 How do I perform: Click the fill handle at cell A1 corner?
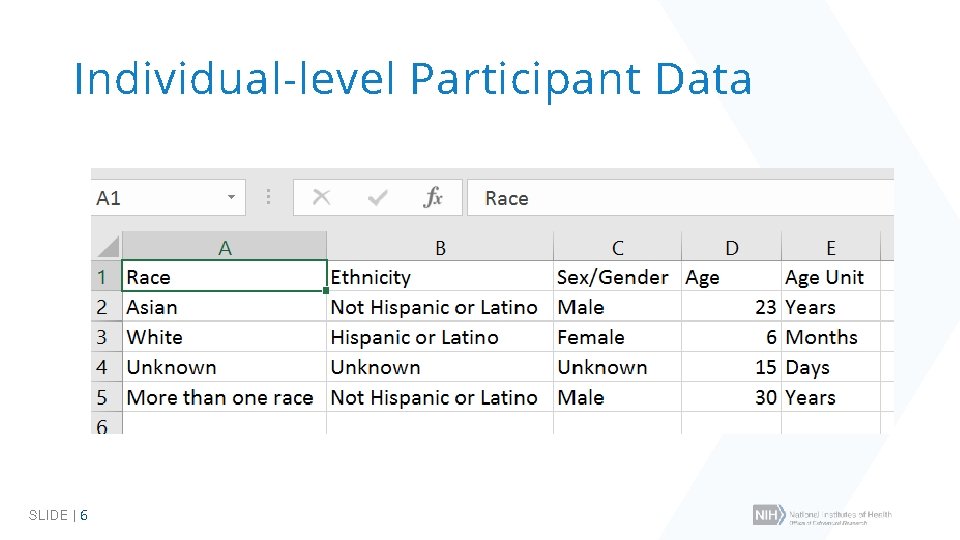(x=326, y=291)
